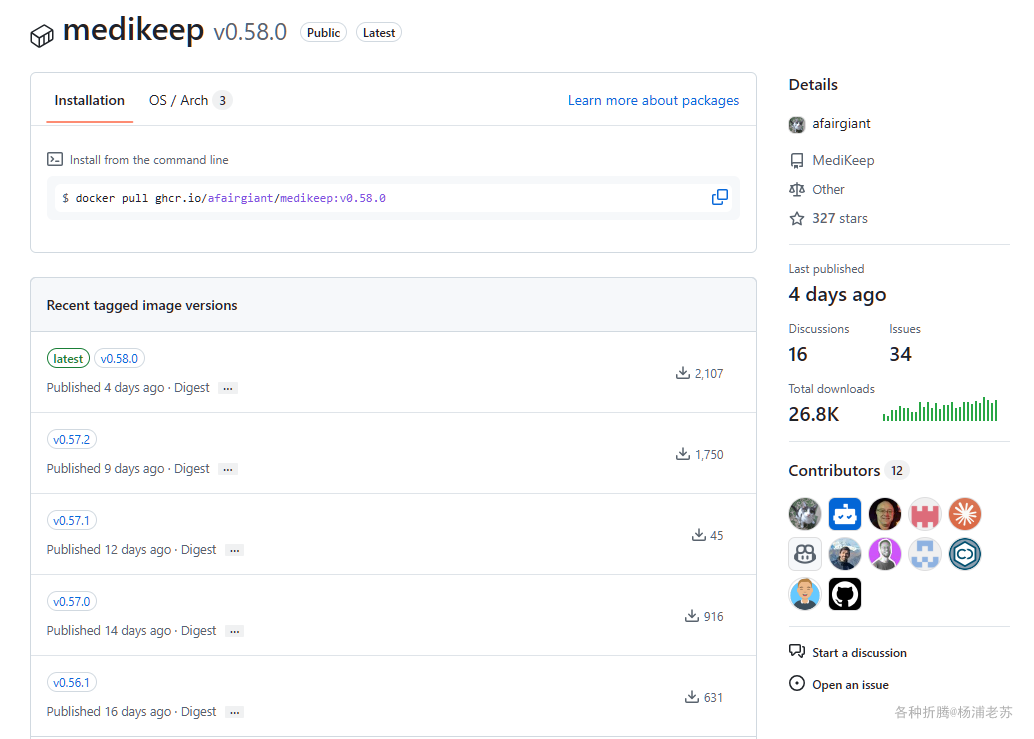Open the first contributor cat-photo avatar
1034x739 pixels.
tap(805, 514)
